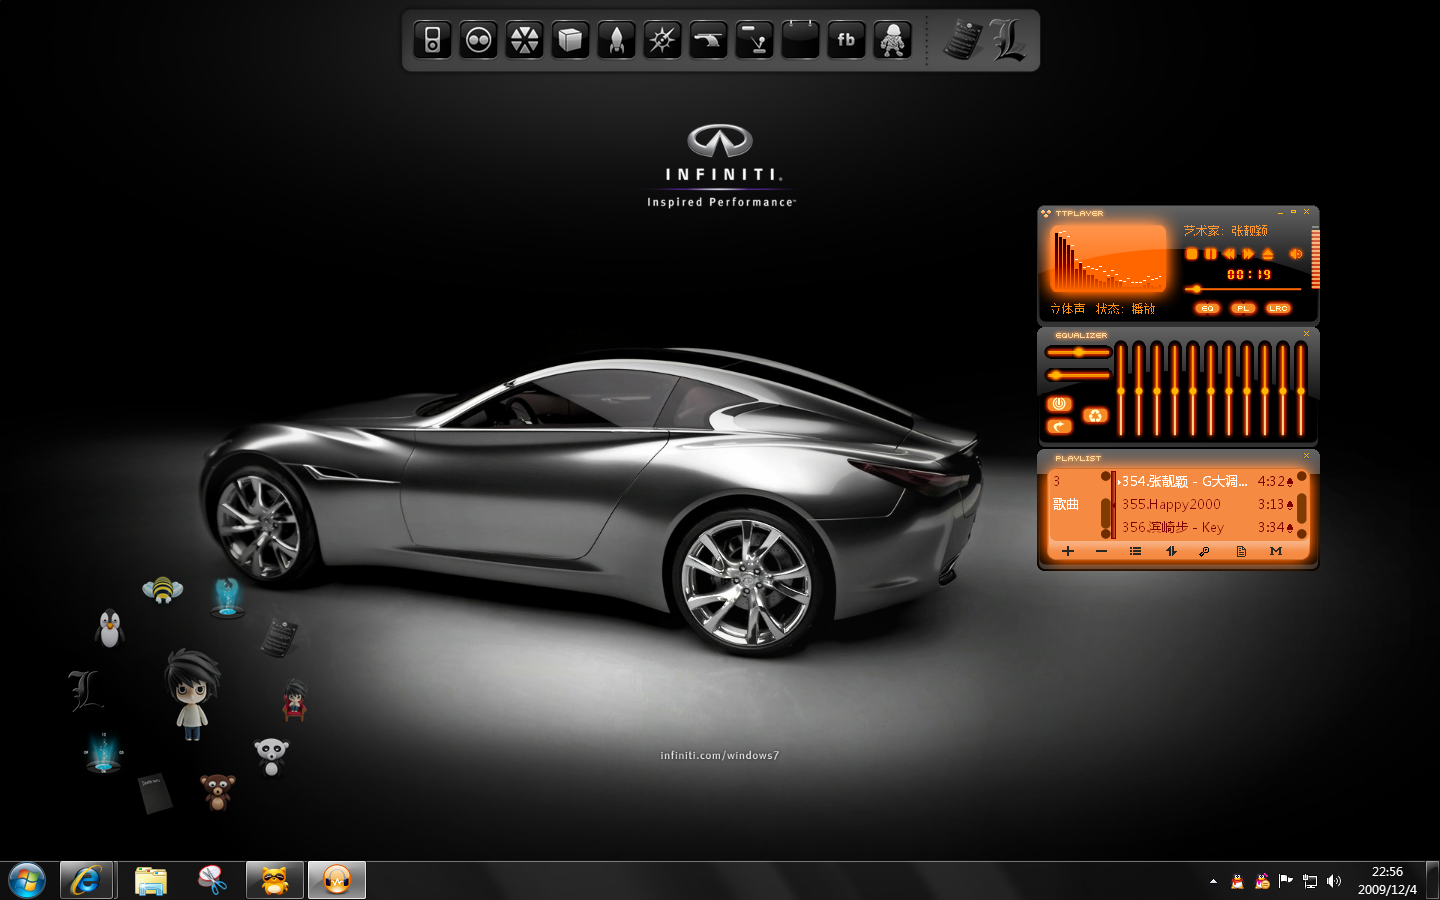1440x900 pixels.
Task: Show hidden tray icons arrow
Action: coord(1213,881)
